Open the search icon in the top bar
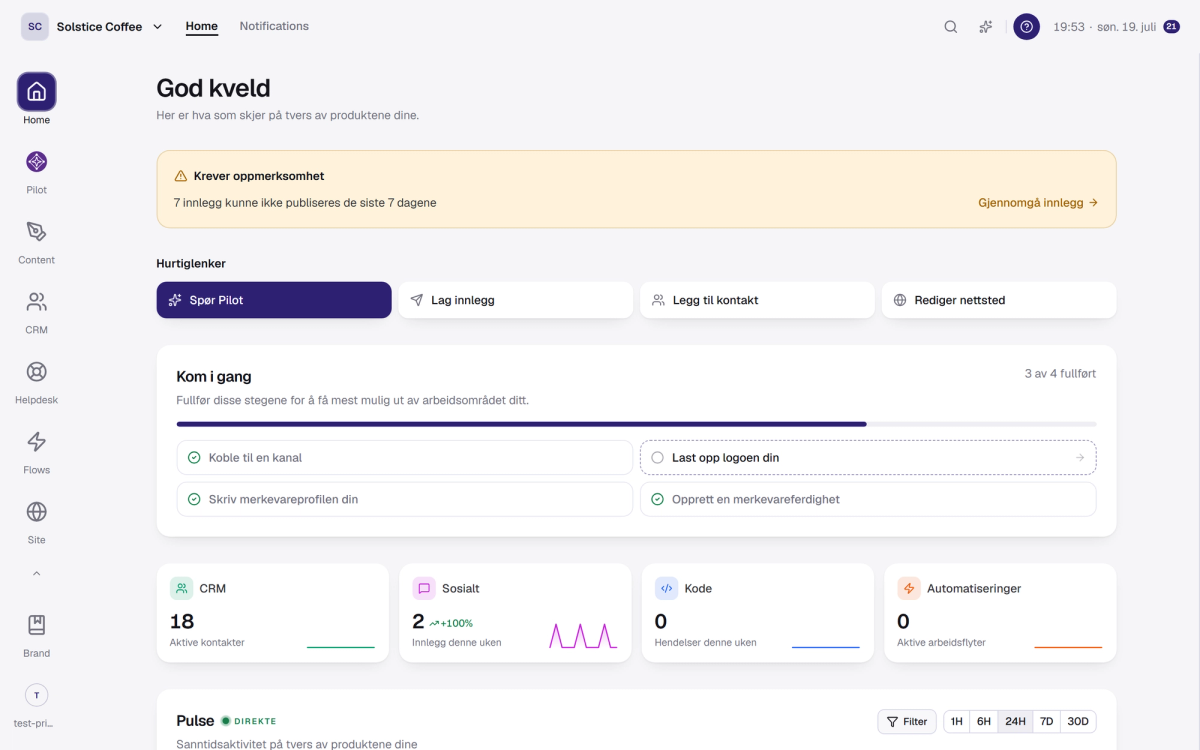The height and width of the screenshot is (750, 1200). click(951, 27)
